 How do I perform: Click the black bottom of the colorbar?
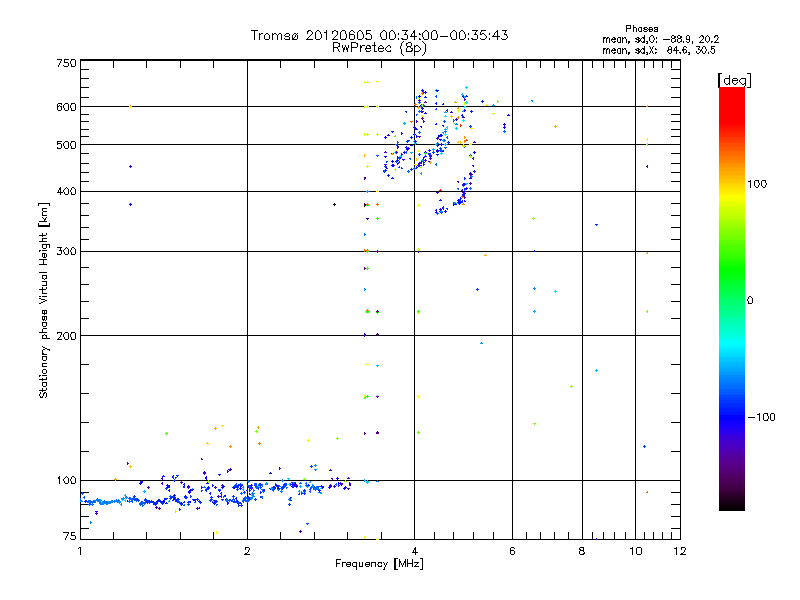[732, 503]
